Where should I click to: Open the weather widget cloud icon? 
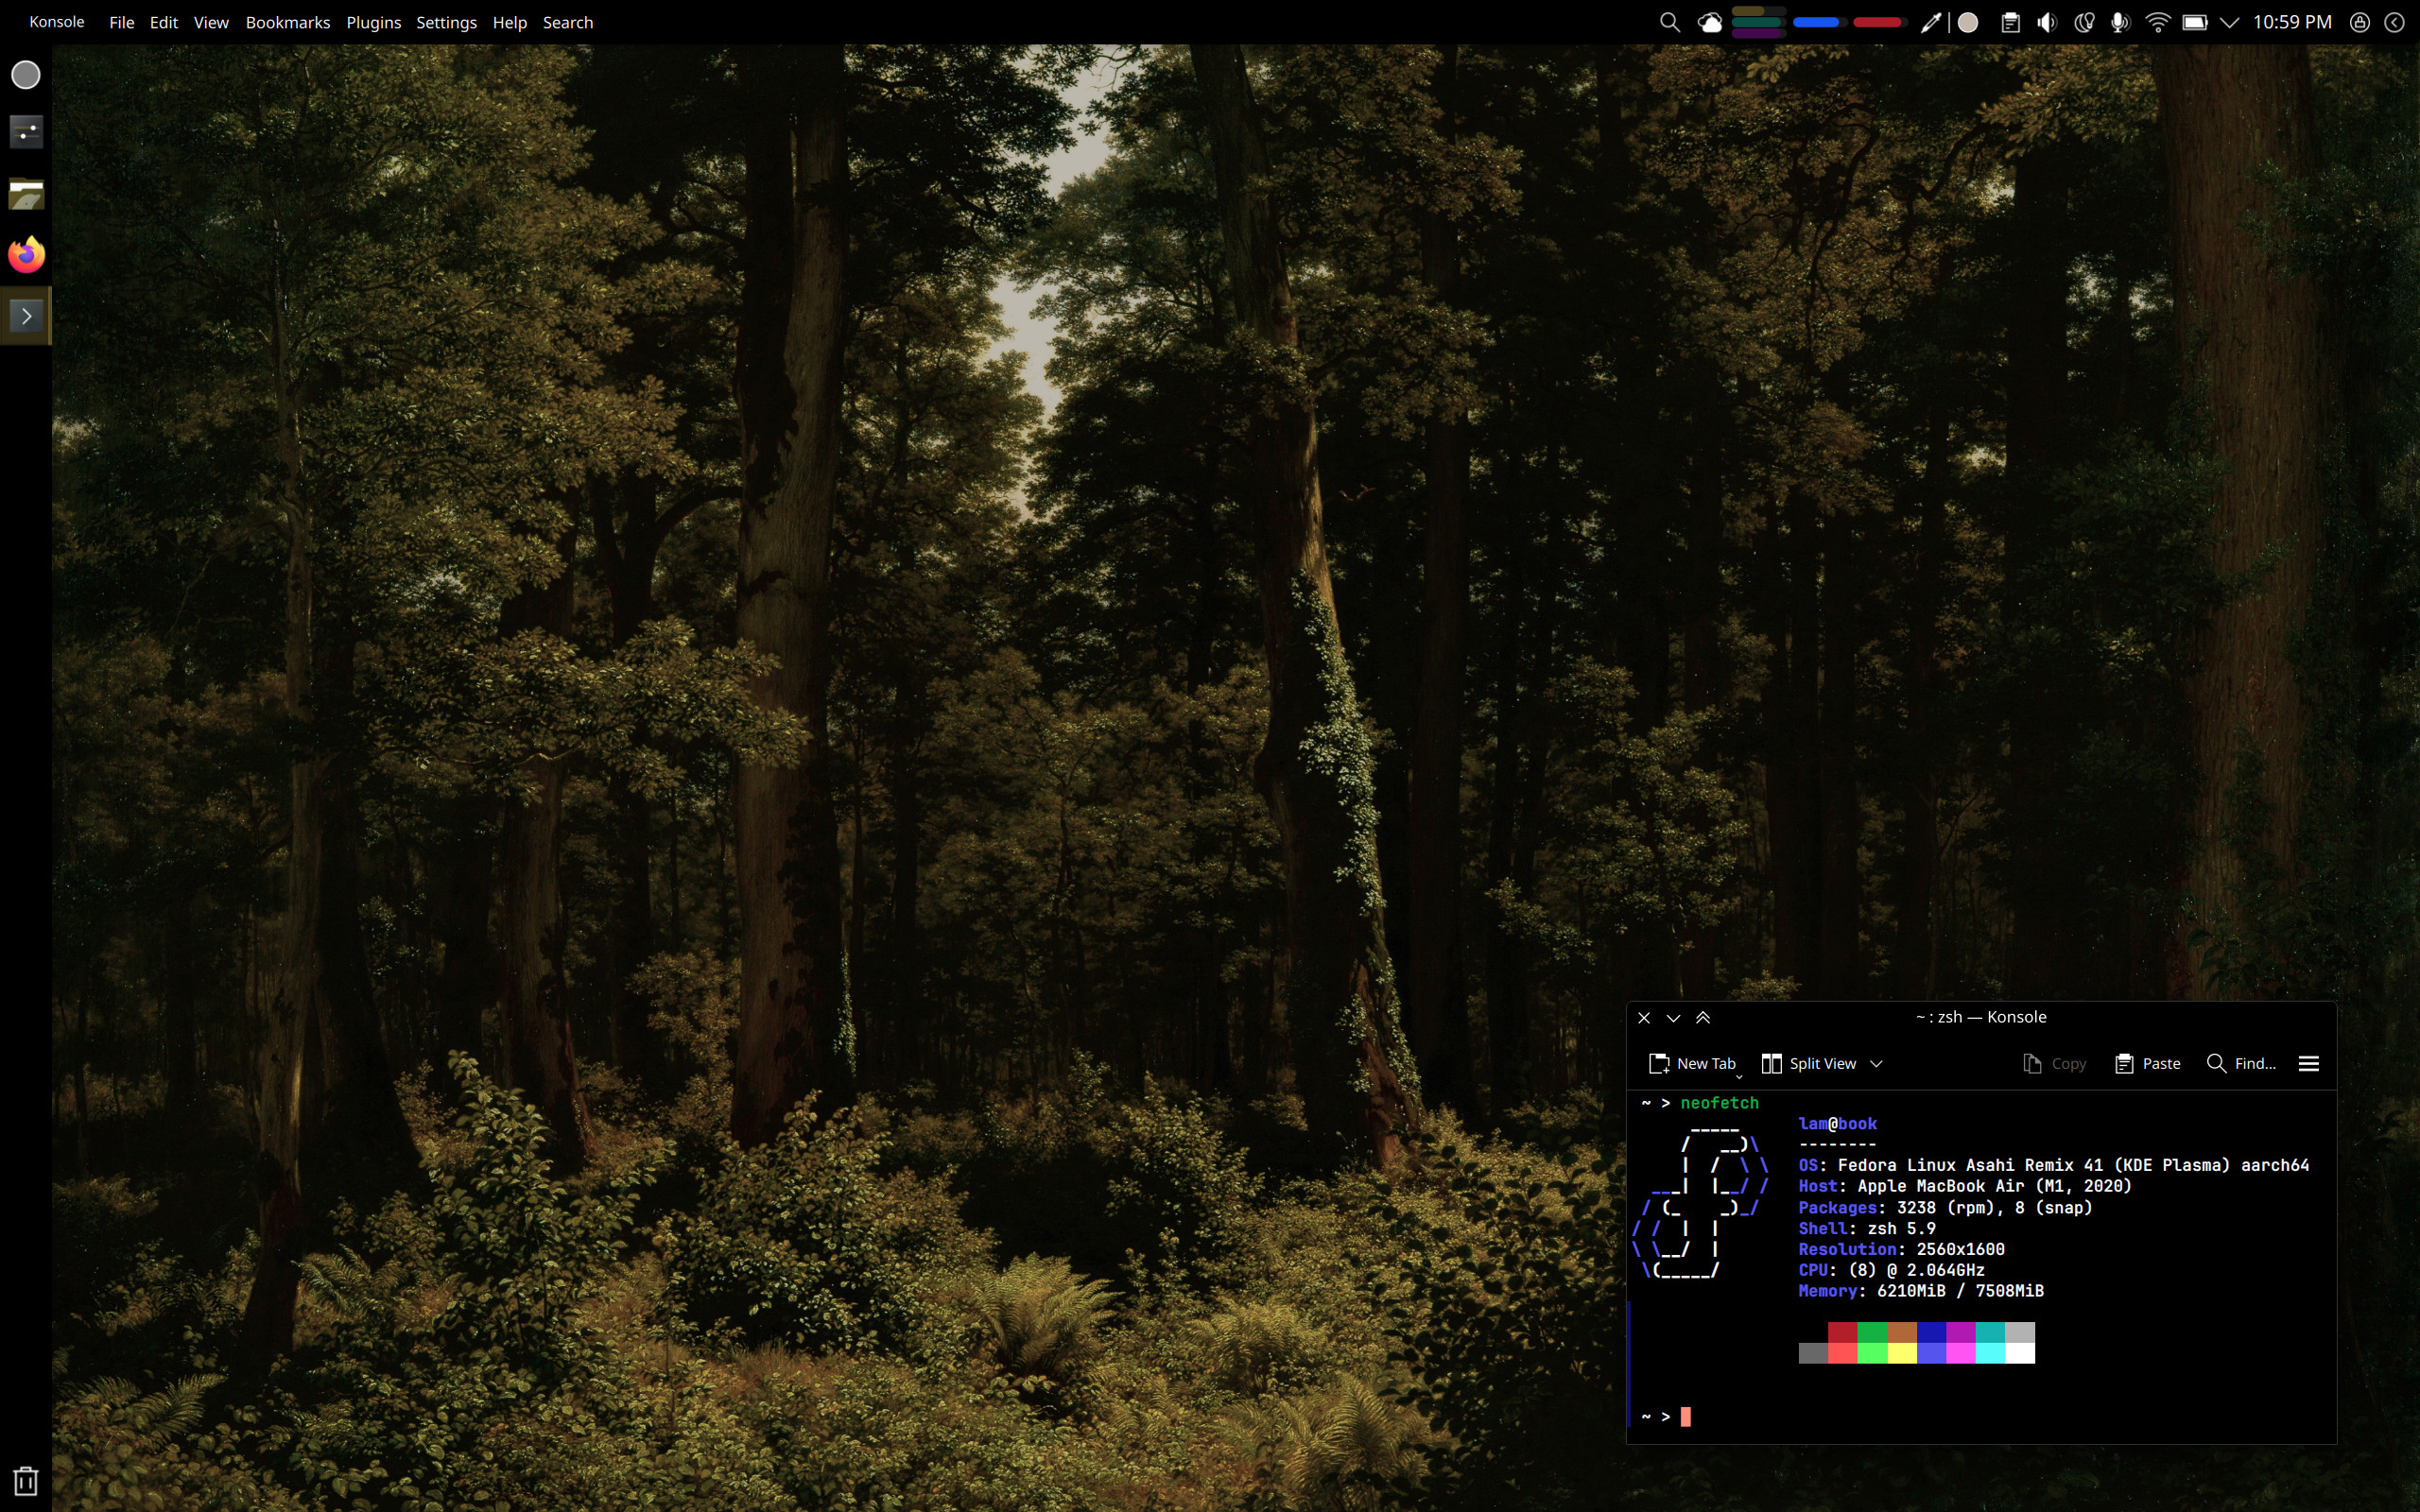(x=1710, y=22)
